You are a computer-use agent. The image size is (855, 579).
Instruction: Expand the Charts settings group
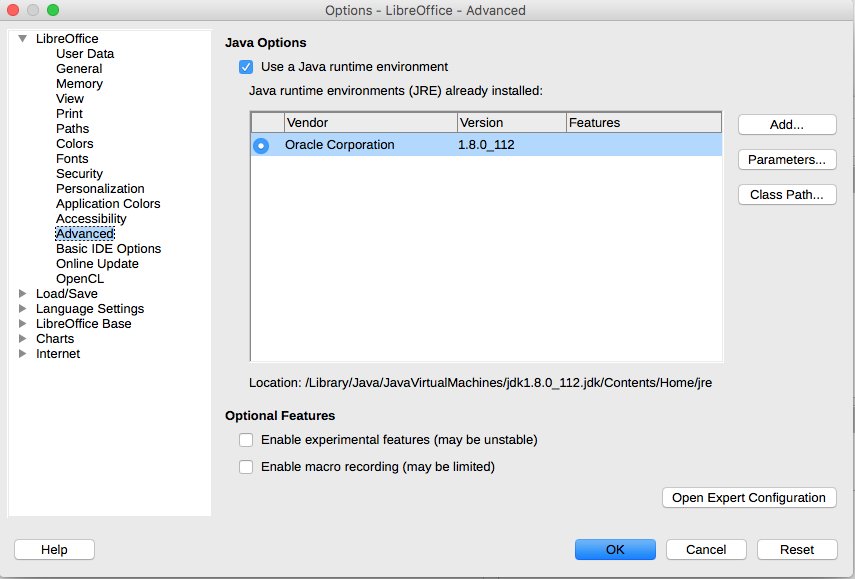(x=22, y=338)
